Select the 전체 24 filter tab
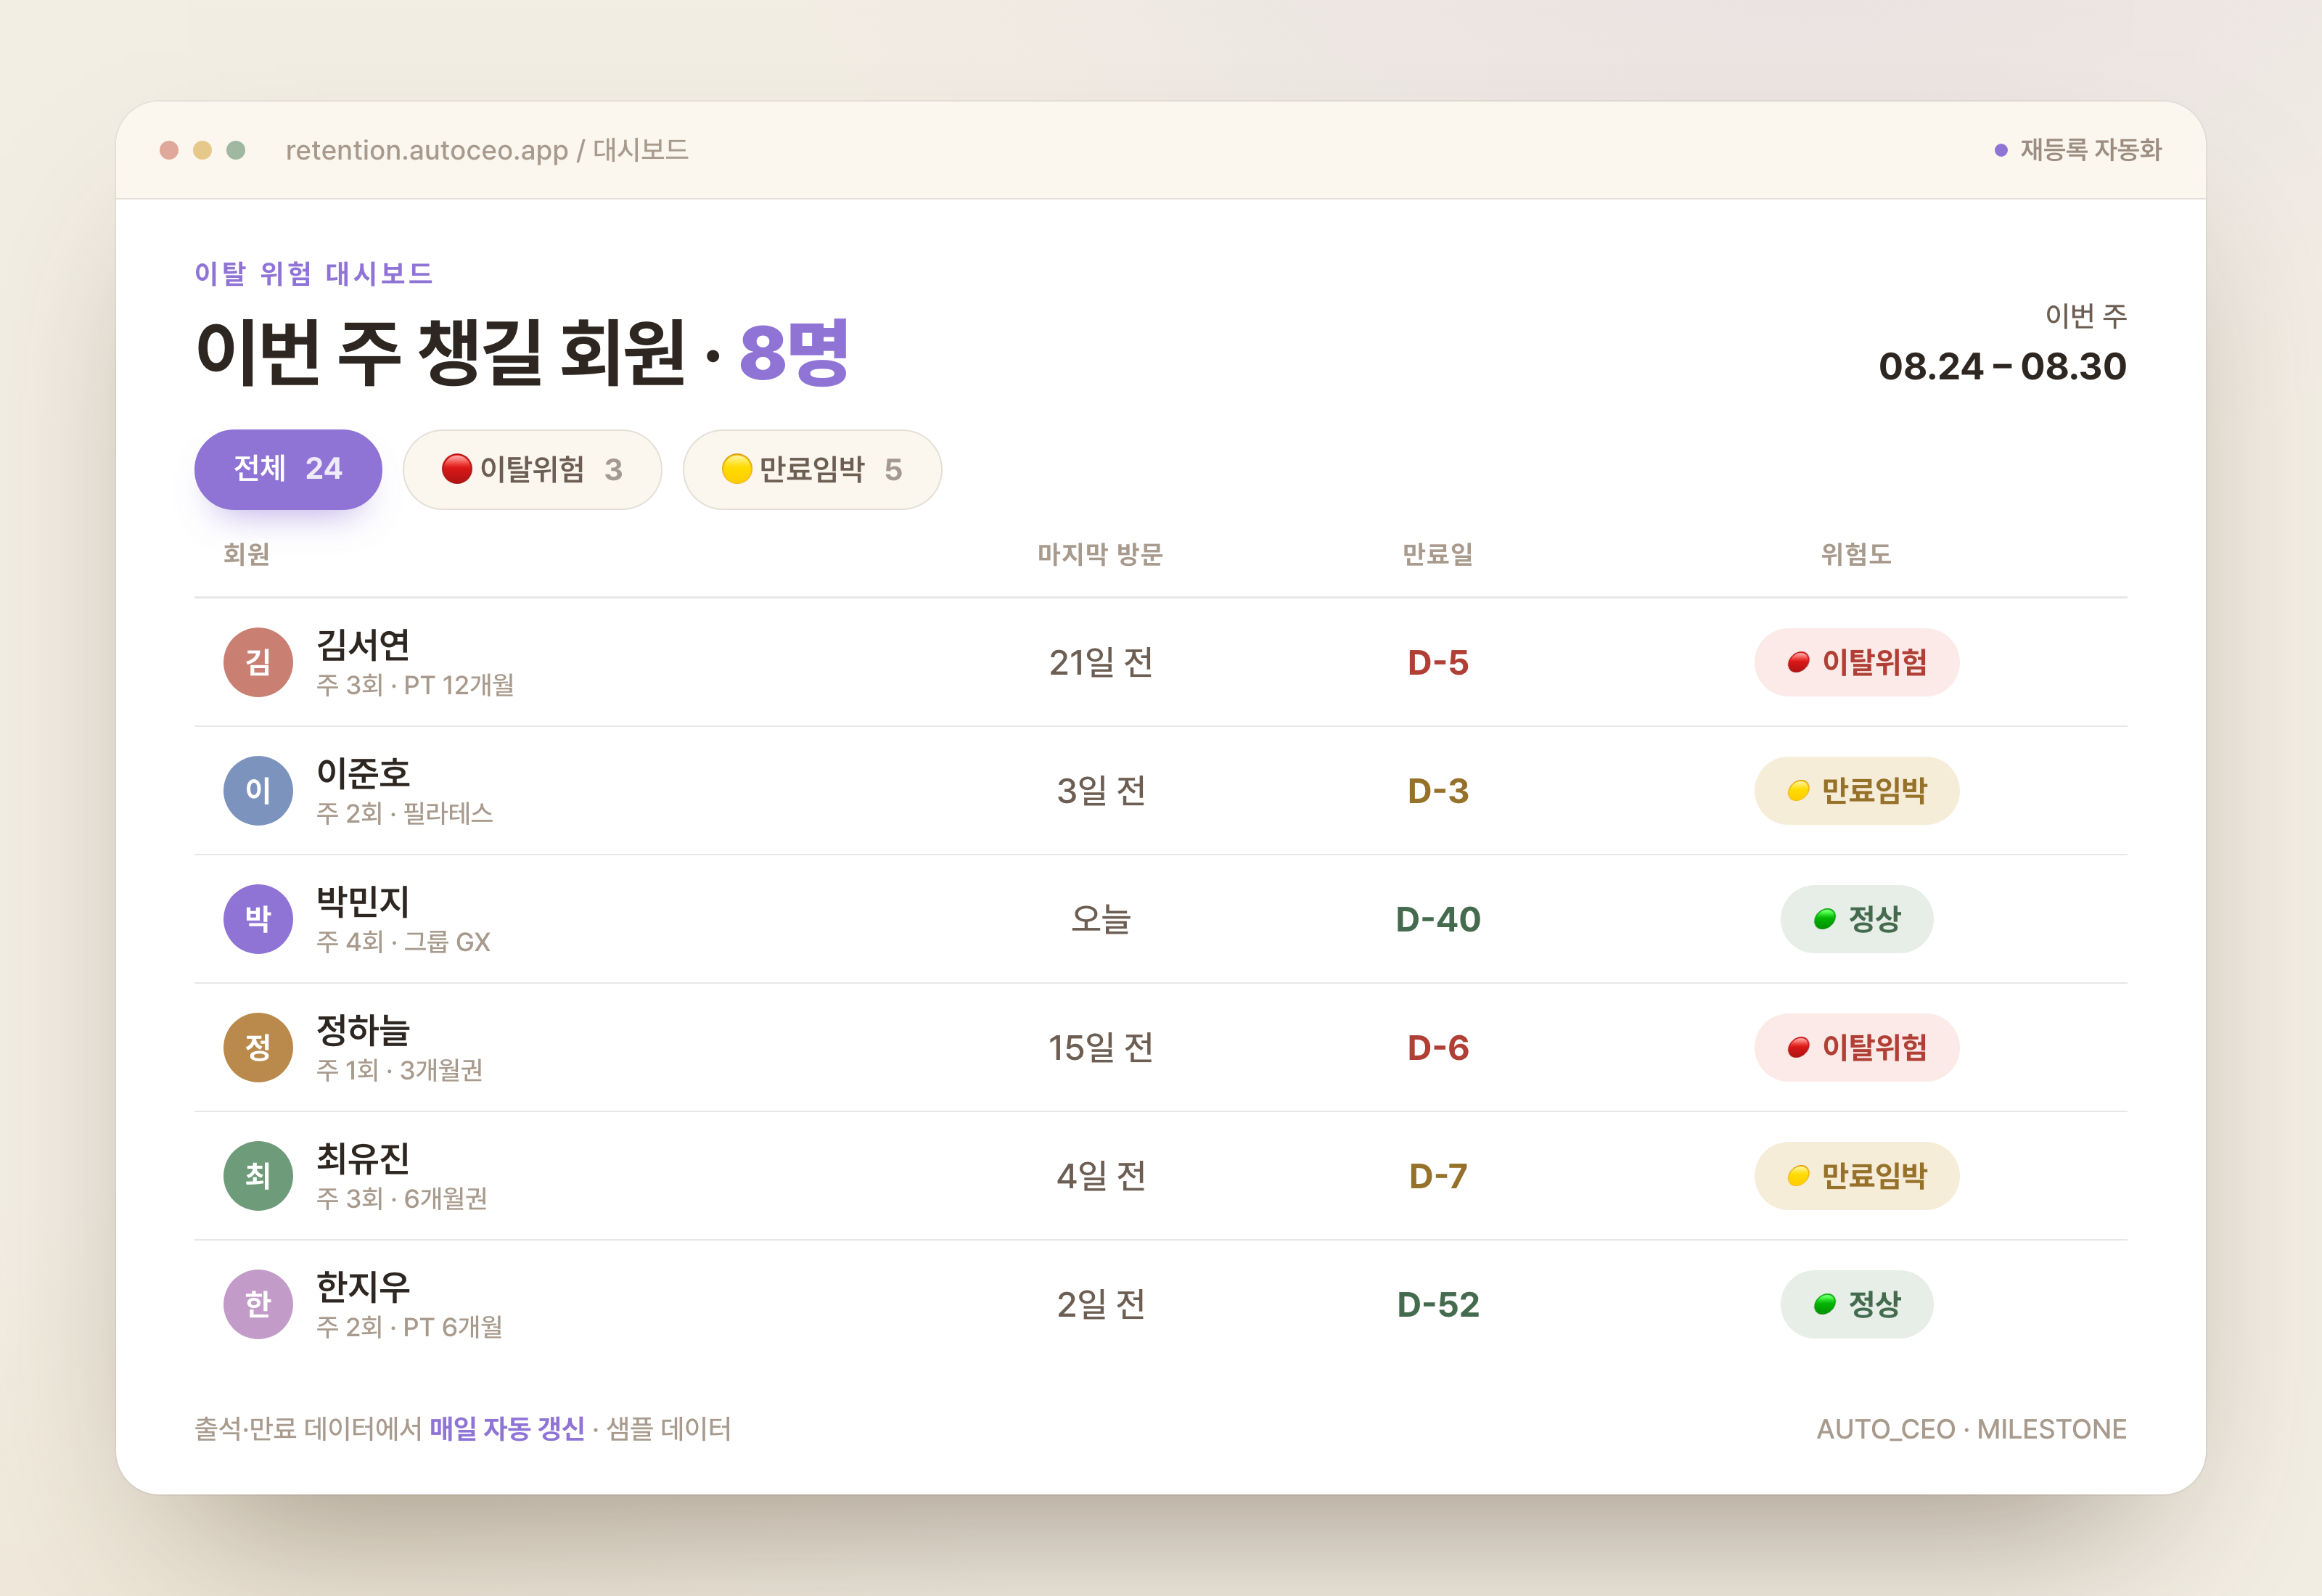Image resolution: width=2322 pixels, height=1596 pixels. click(x=288, y=469)
